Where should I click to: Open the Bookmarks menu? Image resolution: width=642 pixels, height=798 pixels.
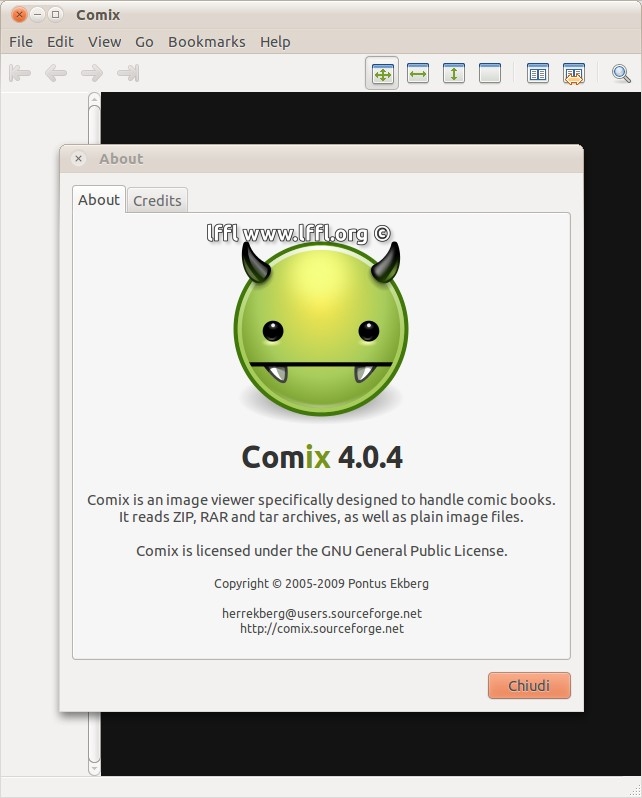(x=207, y=42)
